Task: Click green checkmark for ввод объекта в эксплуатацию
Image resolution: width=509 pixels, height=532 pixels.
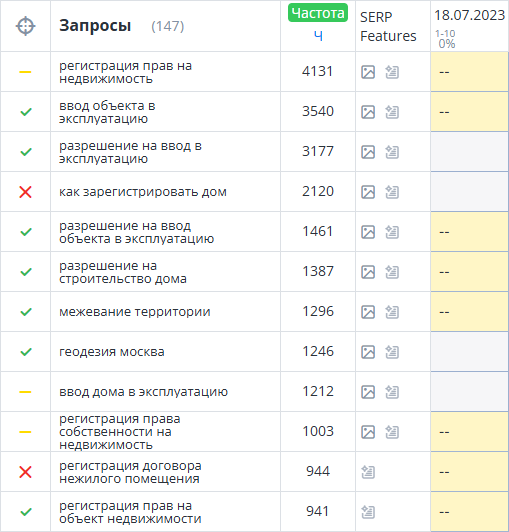Action: coord(26,112)
